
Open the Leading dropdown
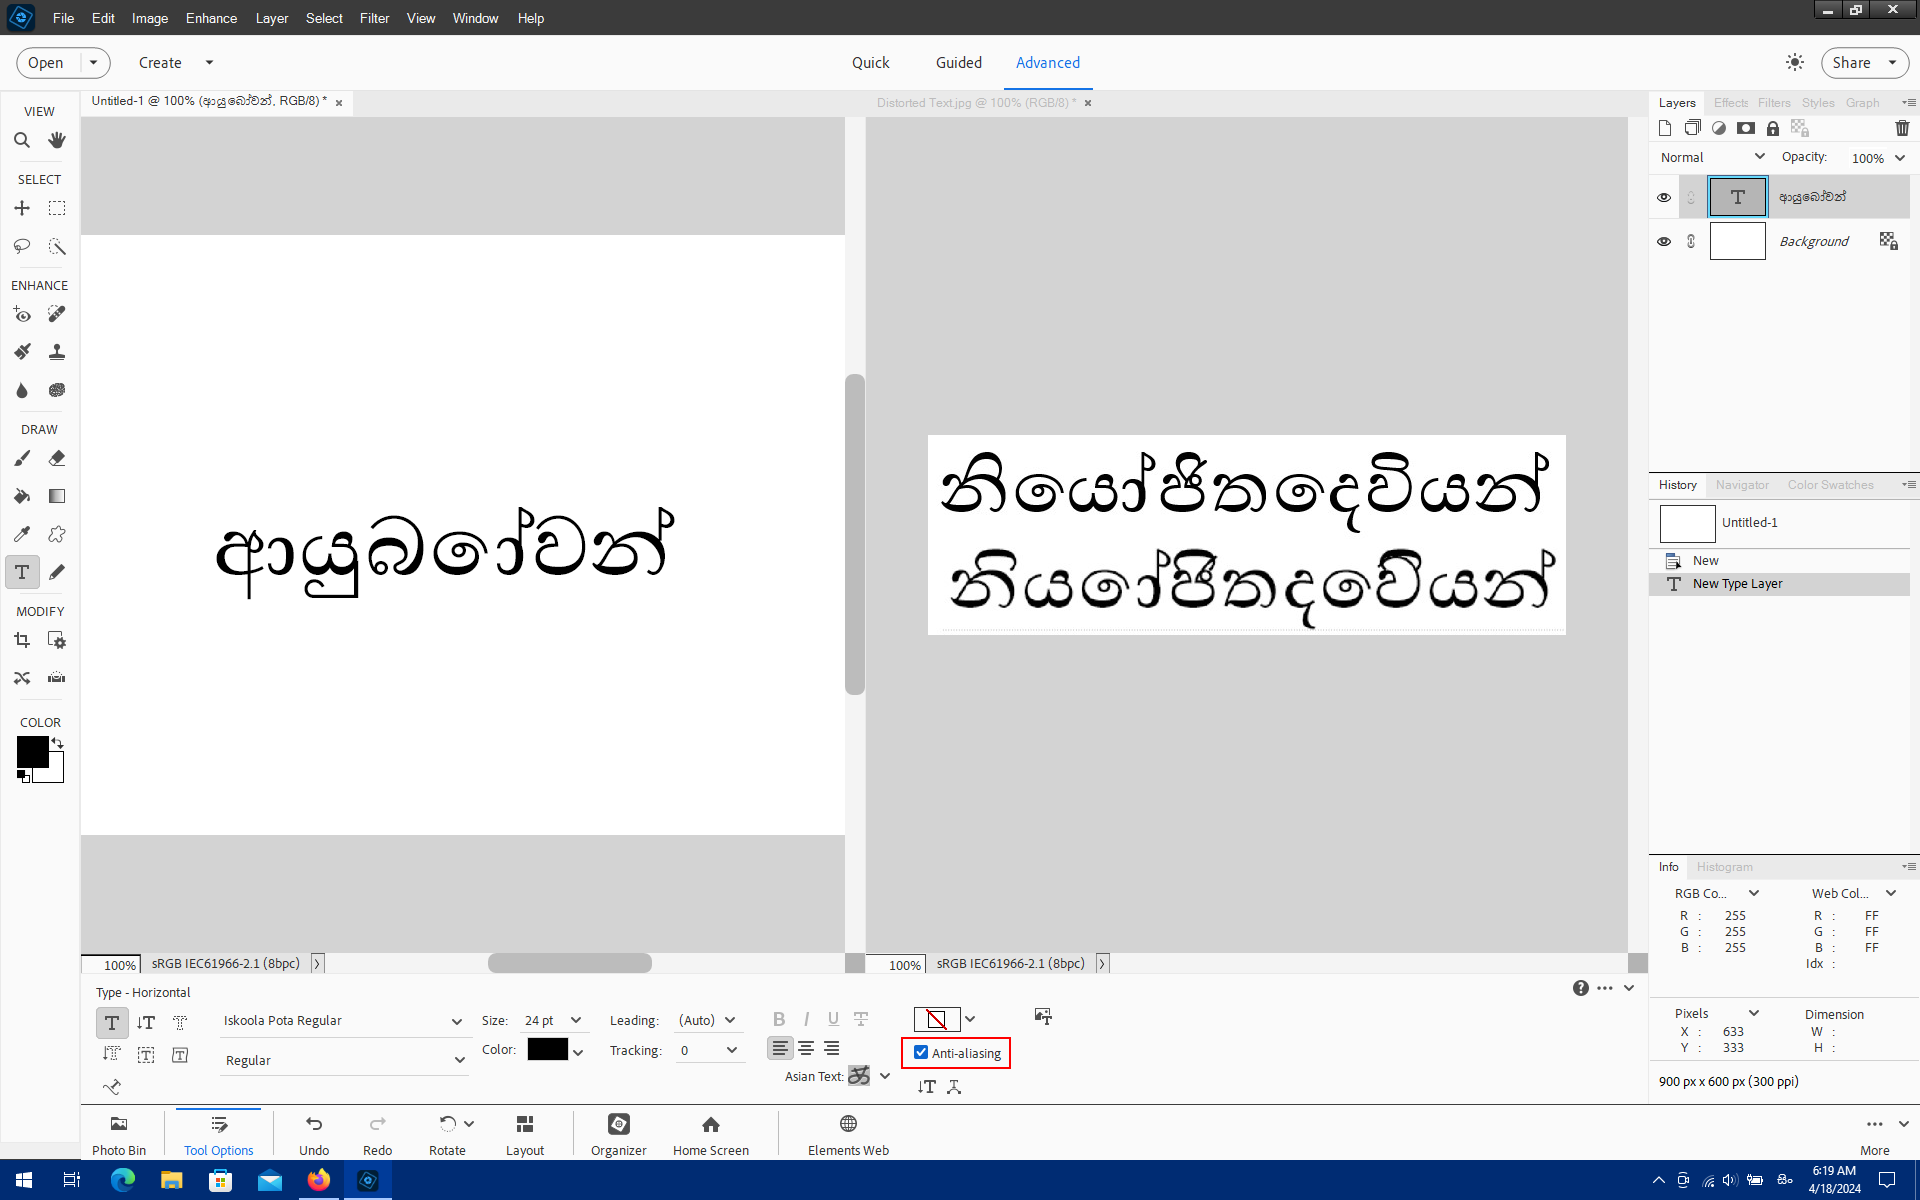(x=707, y=1019)
